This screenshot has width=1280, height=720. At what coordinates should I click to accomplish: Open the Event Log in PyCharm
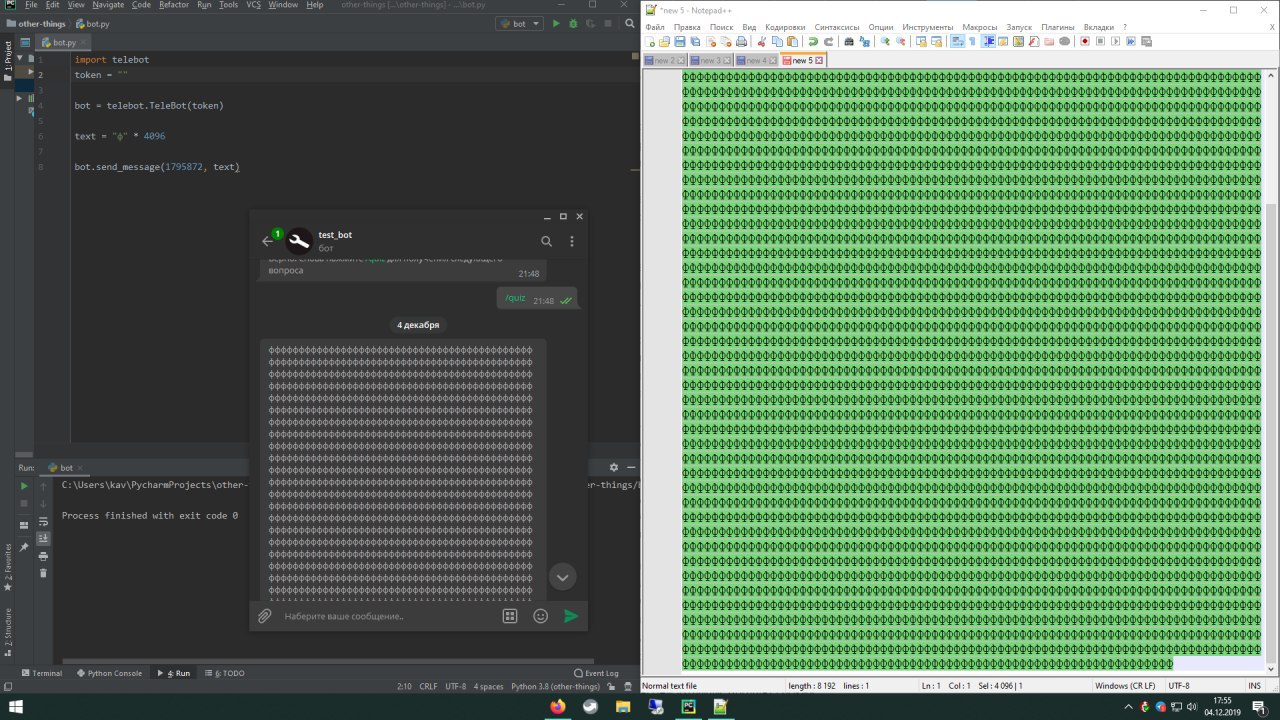click(x=597, y=673)
